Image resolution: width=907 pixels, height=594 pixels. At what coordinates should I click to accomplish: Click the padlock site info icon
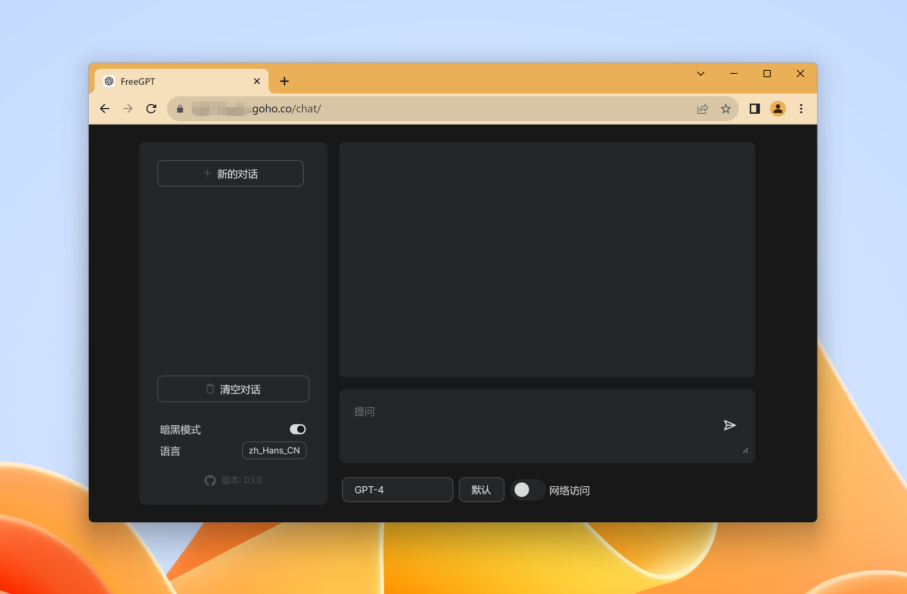click(x=180, y=109)
